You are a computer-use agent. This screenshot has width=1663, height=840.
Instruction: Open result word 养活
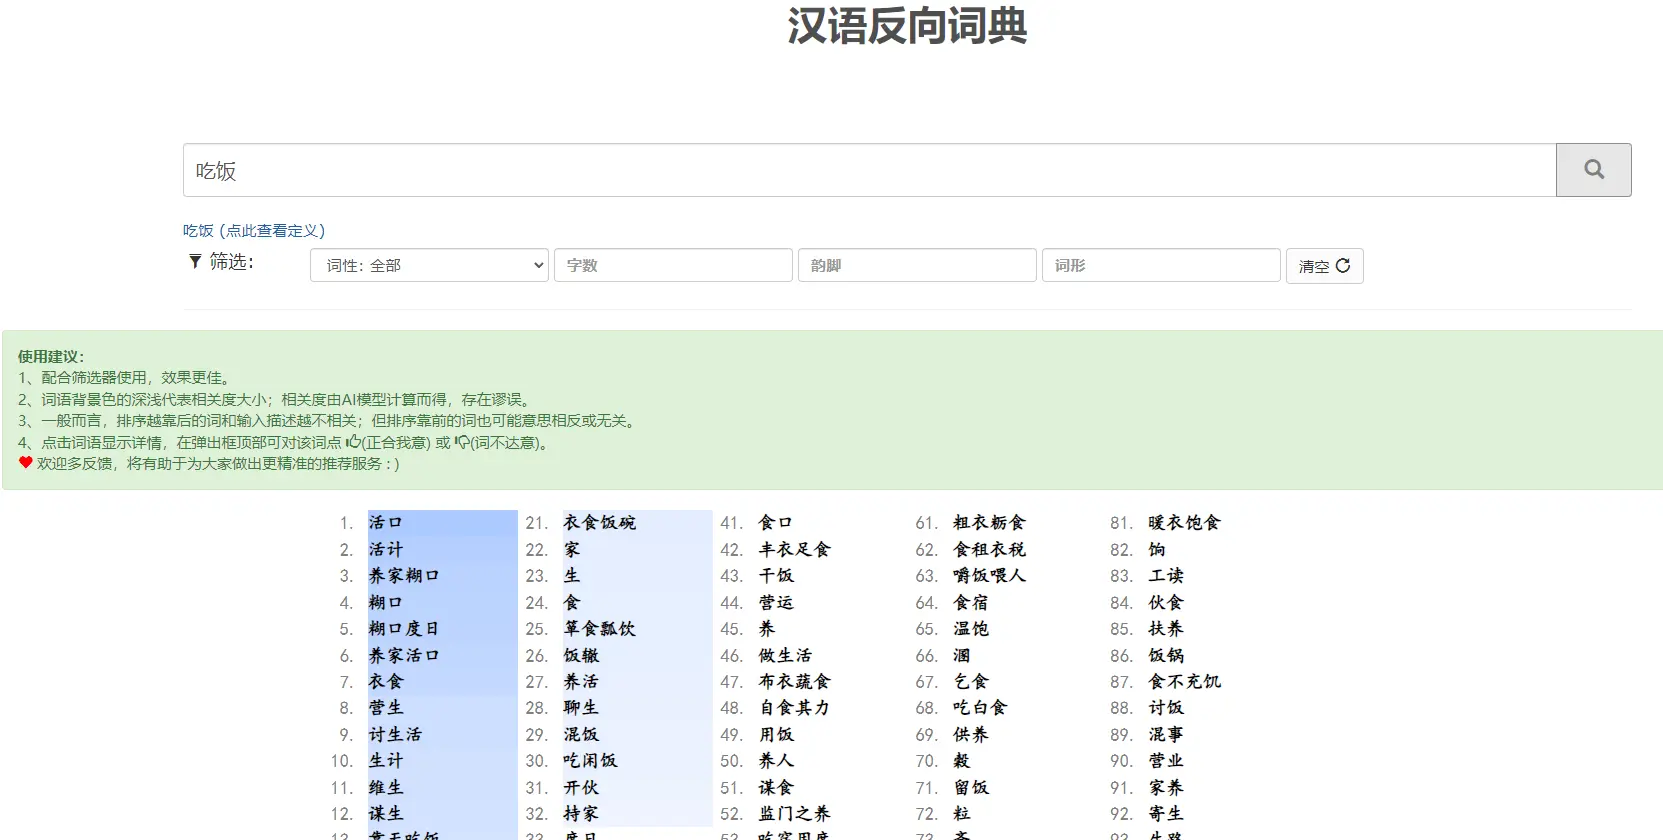click(581, 681)
